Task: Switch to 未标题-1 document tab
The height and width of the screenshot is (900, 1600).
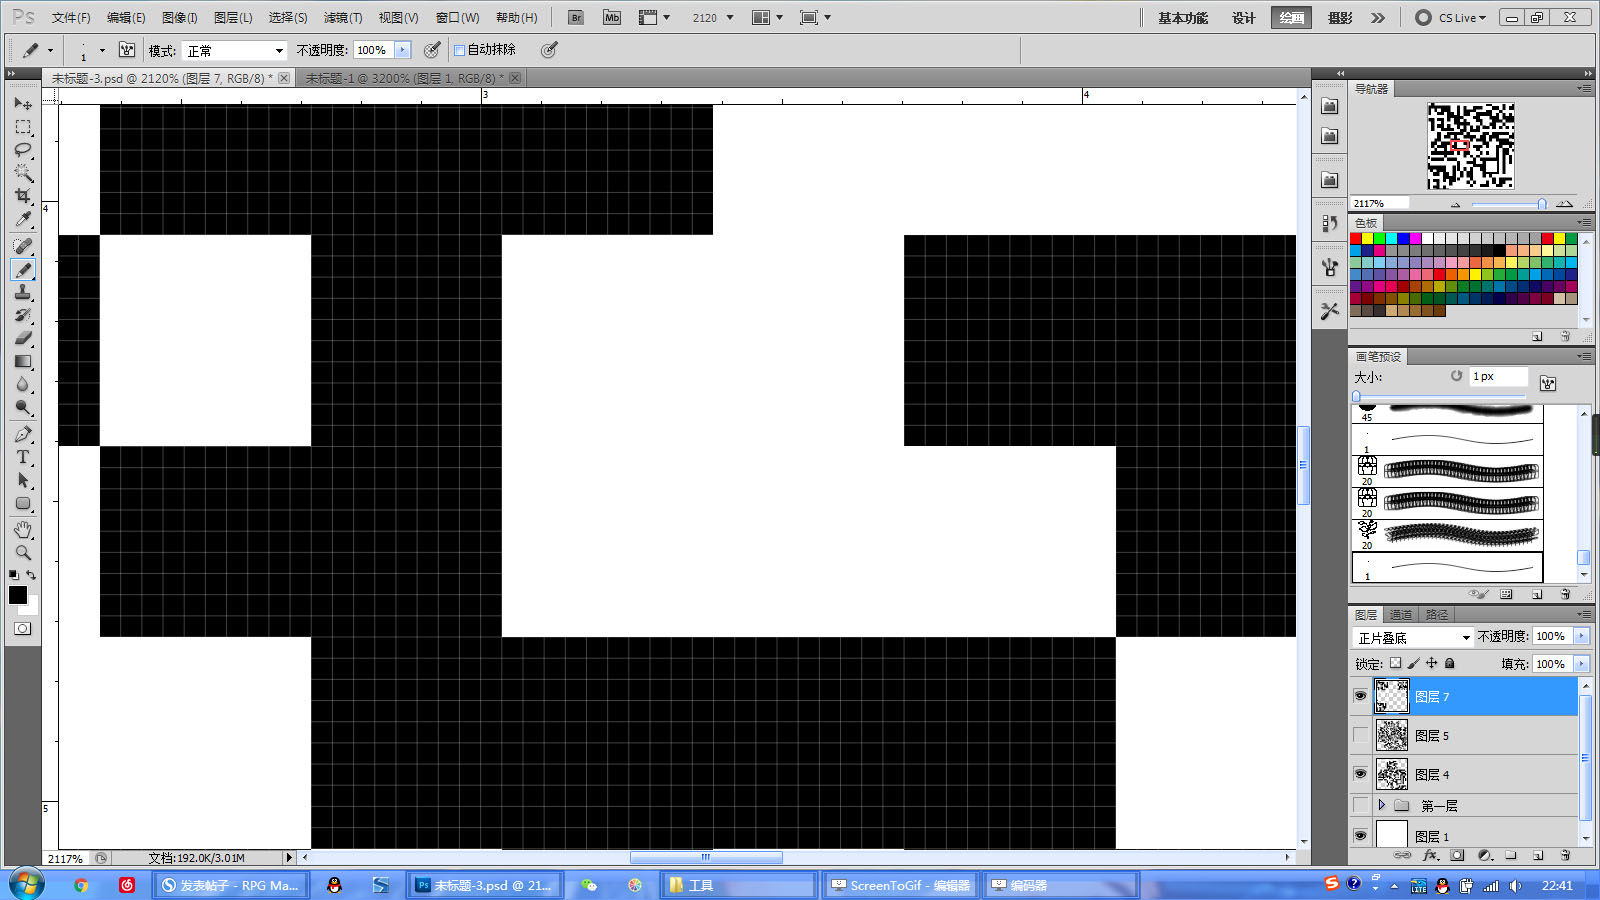Action: tap(405, 78)
